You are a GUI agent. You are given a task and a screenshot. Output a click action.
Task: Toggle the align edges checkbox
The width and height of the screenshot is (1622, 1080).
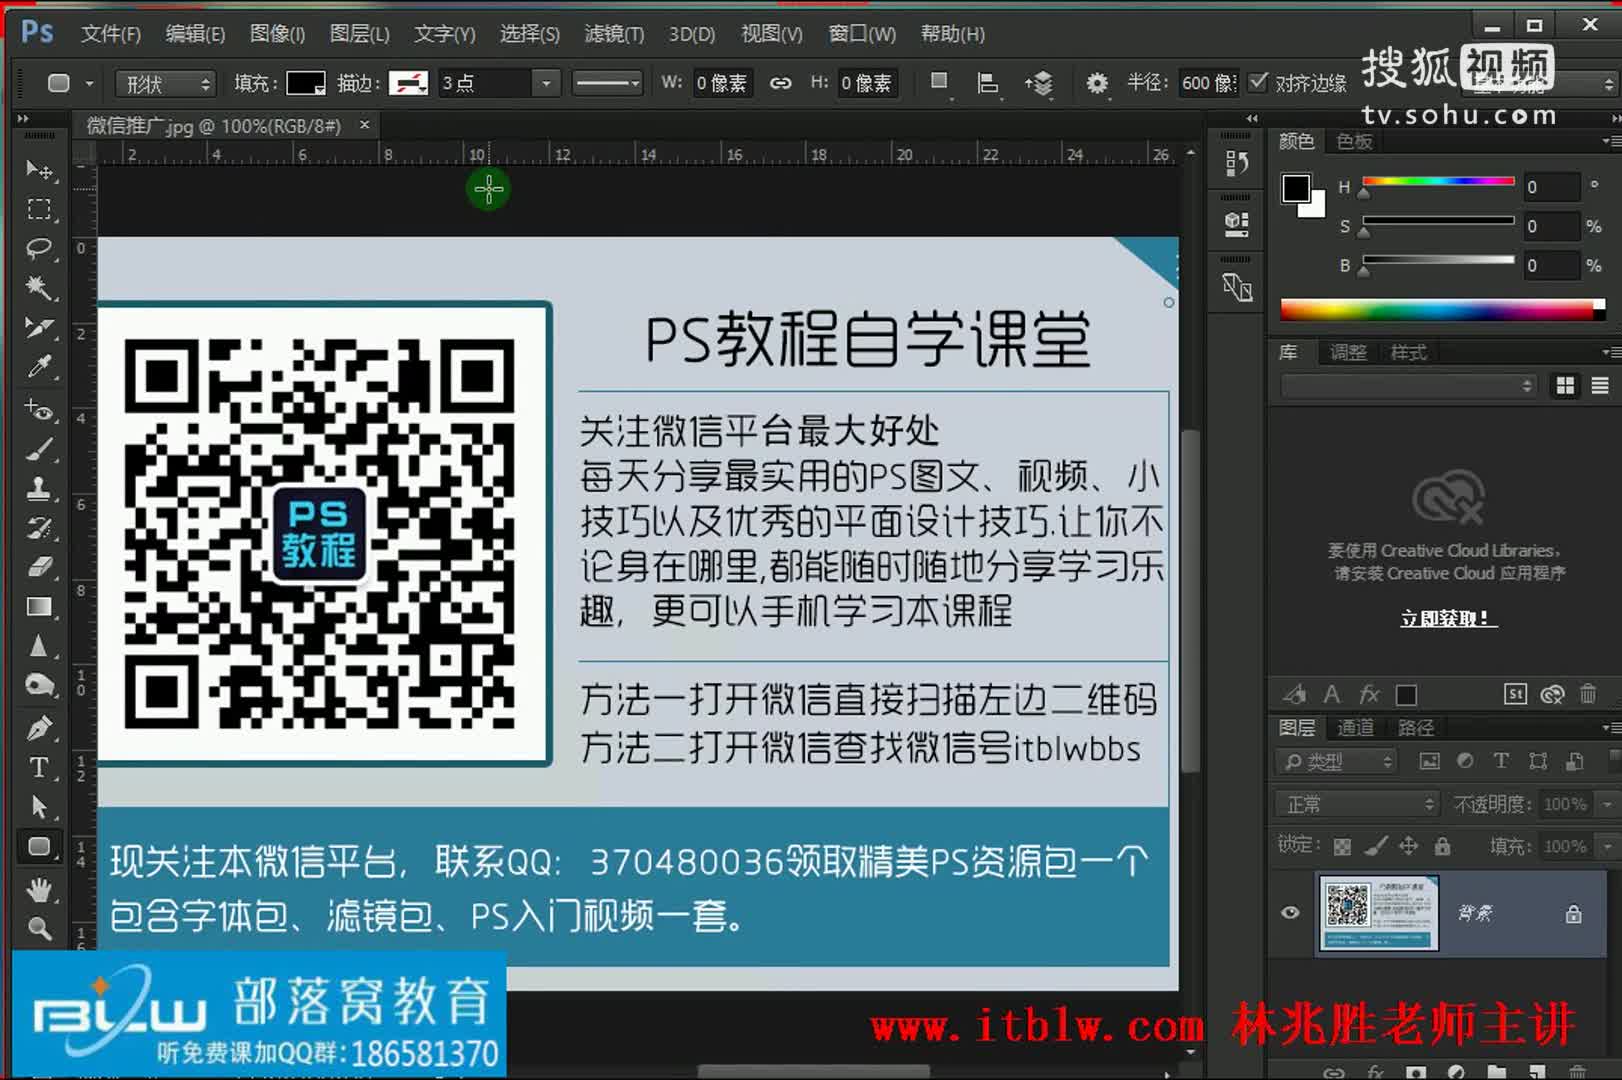[x=1259, y=82]
